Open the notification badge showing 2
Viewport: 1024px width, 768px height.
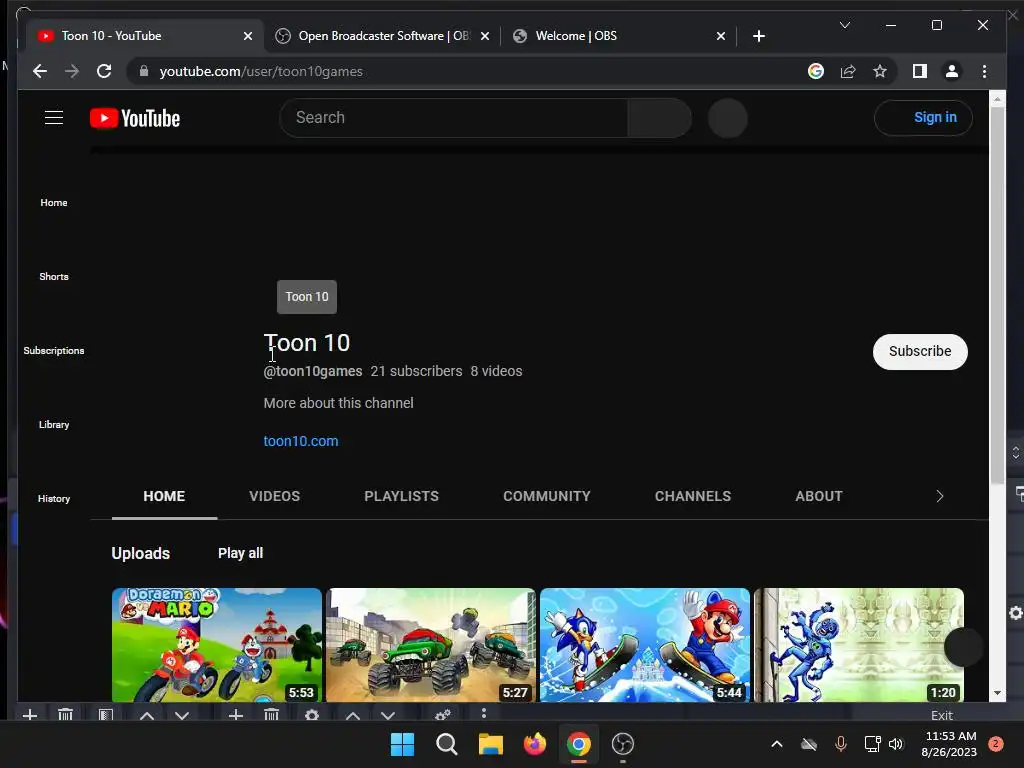point(995,744)
